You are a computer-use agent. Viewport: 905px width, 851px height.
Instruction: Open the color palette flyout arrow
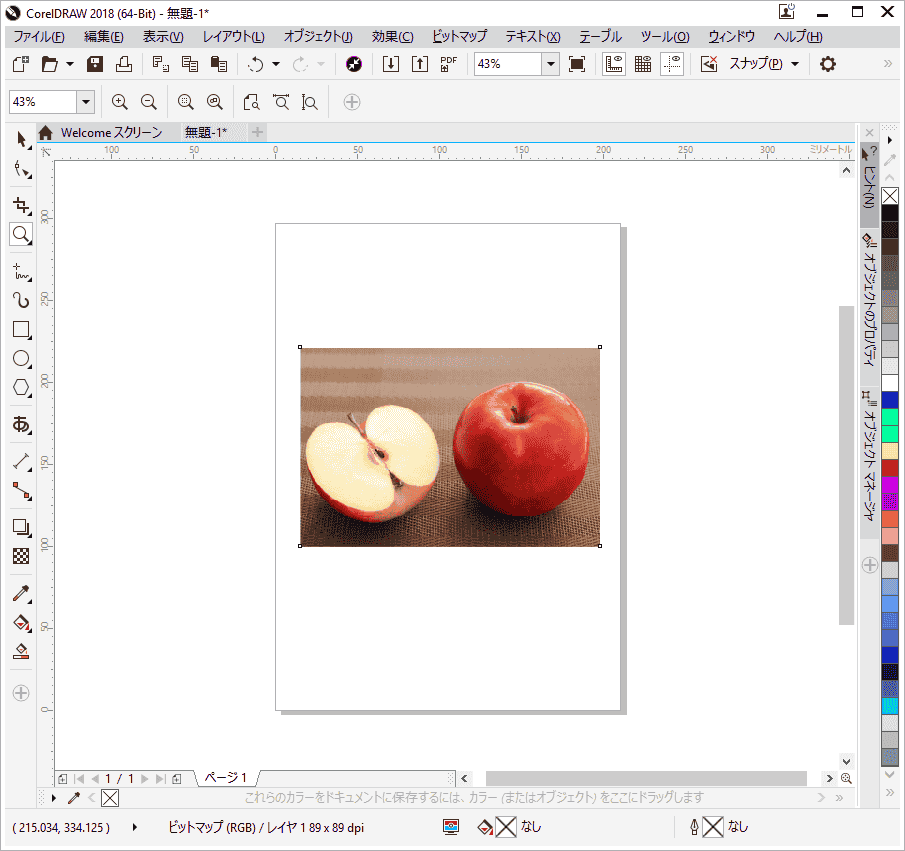tap(889, 140)
